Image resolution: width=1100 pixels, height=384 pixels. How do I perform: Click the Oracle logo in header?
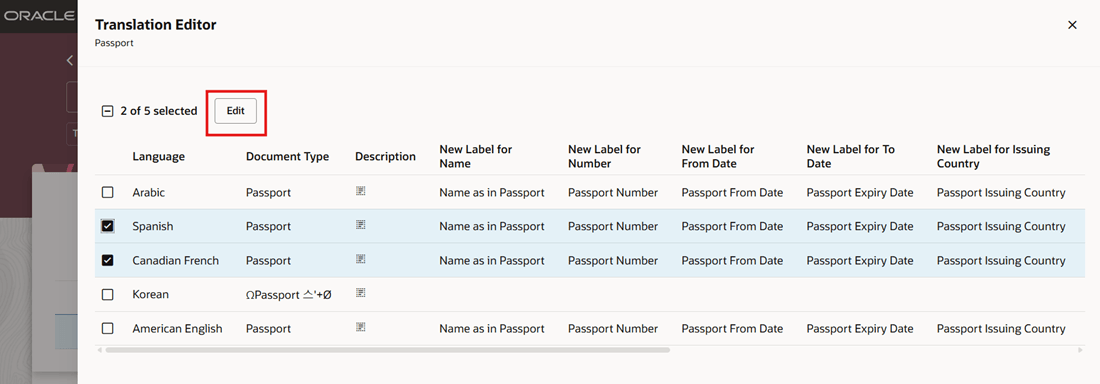pos(39,15)
